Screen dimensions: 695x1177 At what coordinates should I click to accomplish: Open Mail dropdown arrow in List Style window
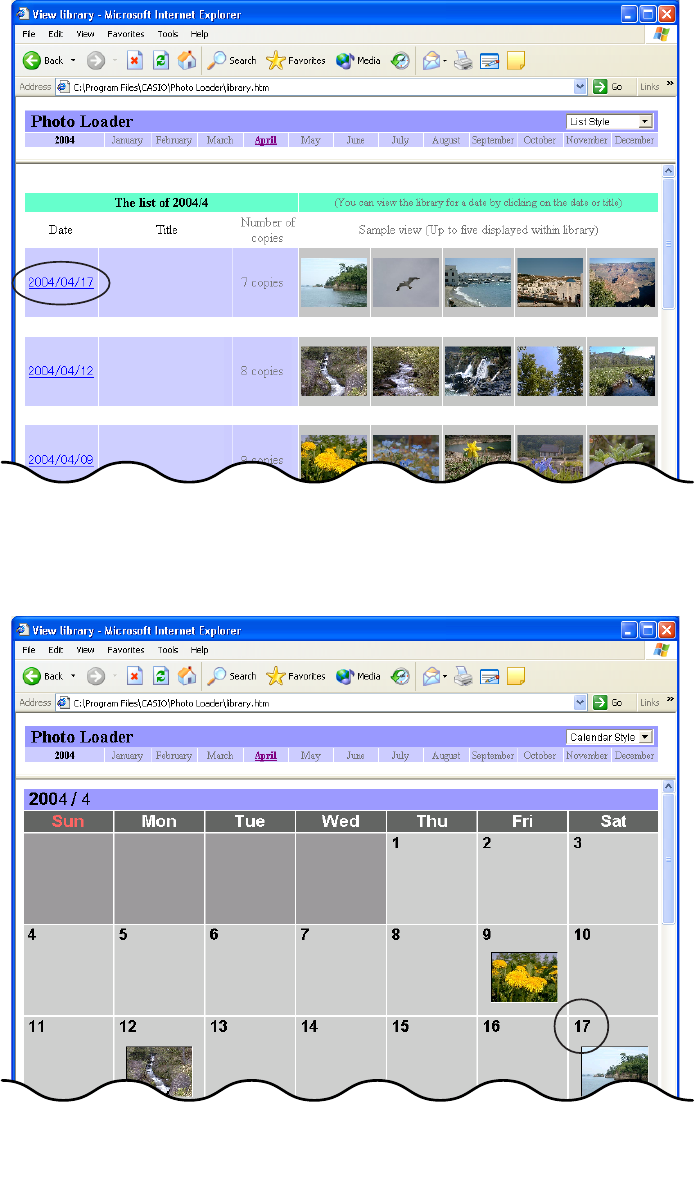(445, 61)
